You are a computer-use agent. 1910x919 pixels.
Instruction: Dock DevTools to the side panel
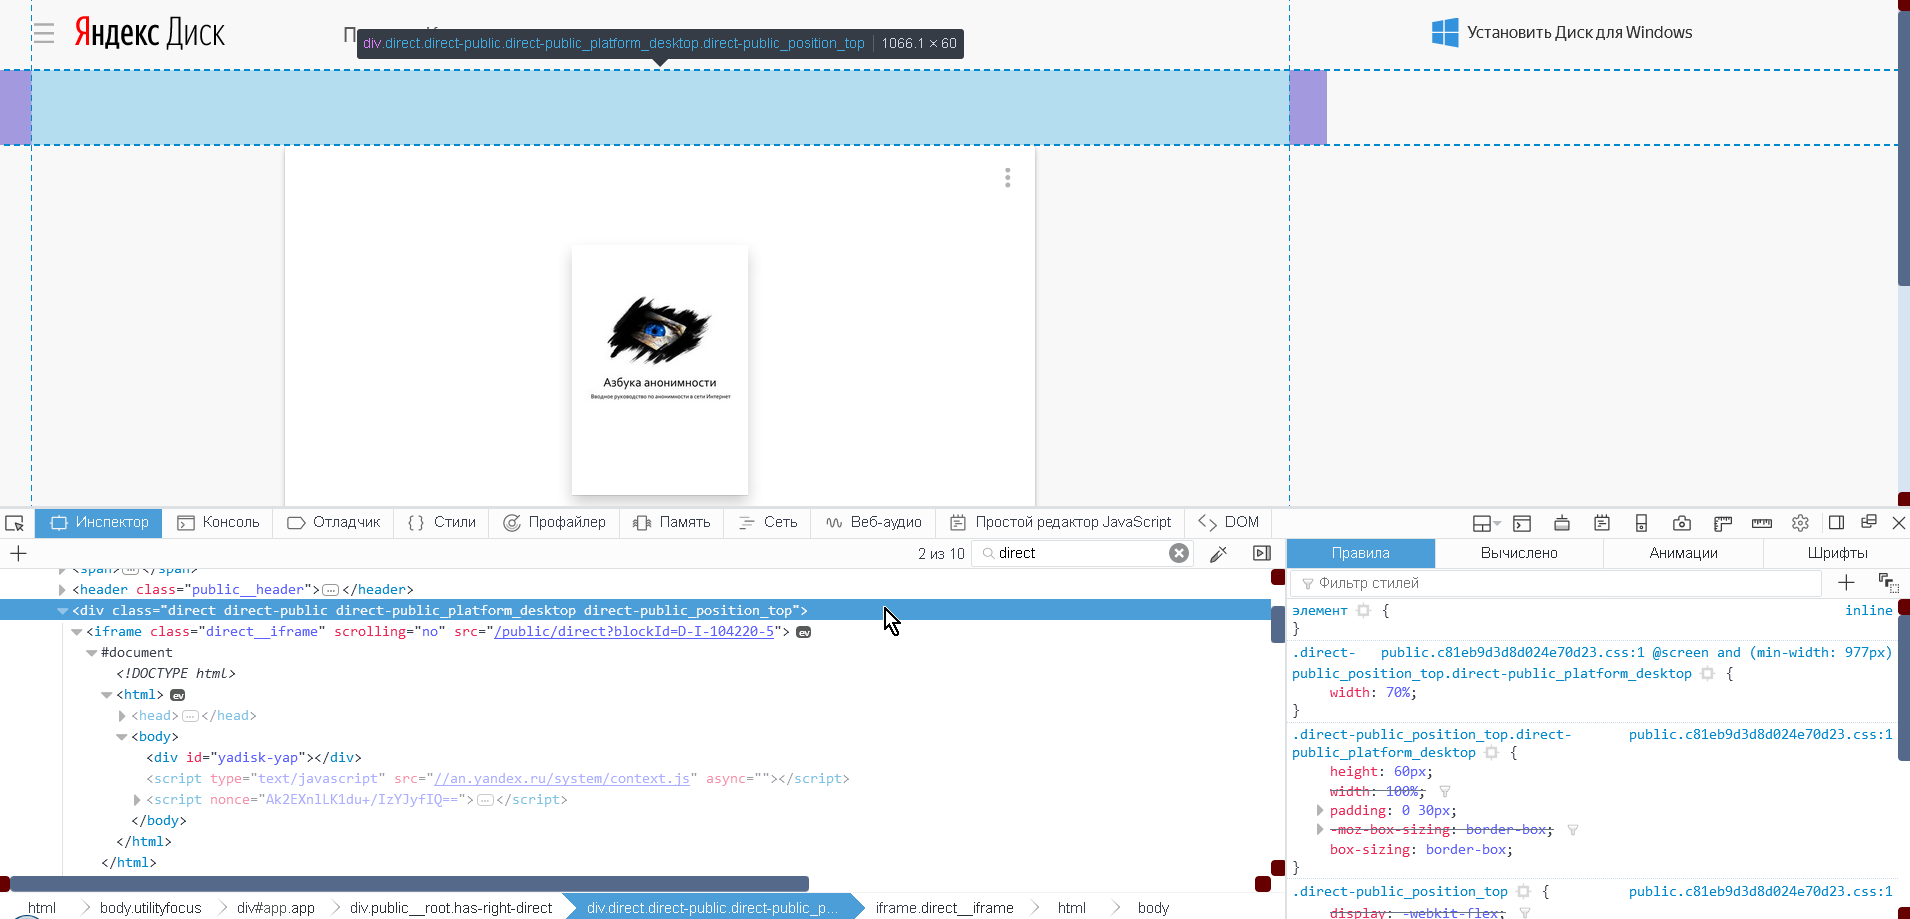(x=1837, y=522)
